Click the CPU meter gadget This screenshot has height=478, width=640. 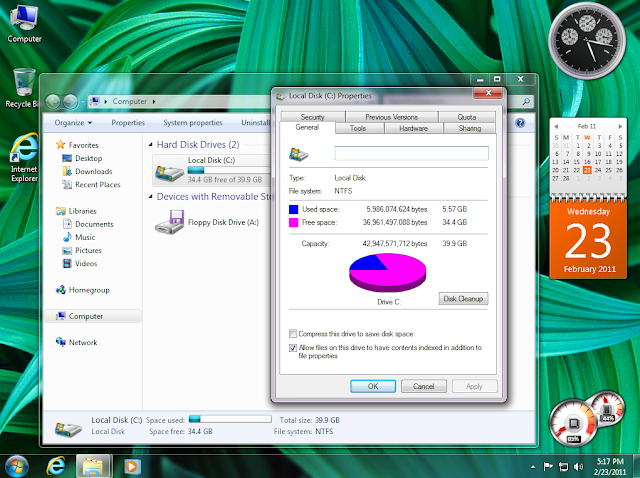tap(573, 422)
